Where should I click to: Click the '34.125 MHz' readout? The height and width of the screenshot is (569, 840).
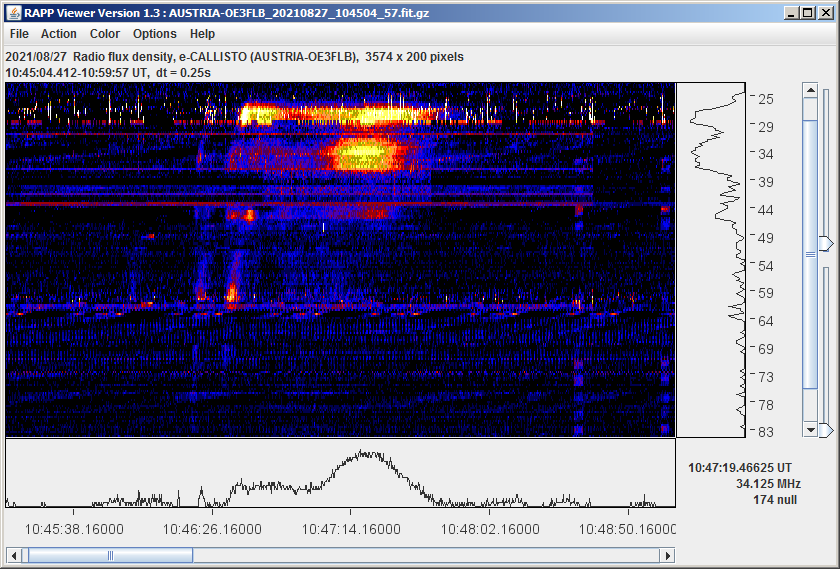click(768, 484)
